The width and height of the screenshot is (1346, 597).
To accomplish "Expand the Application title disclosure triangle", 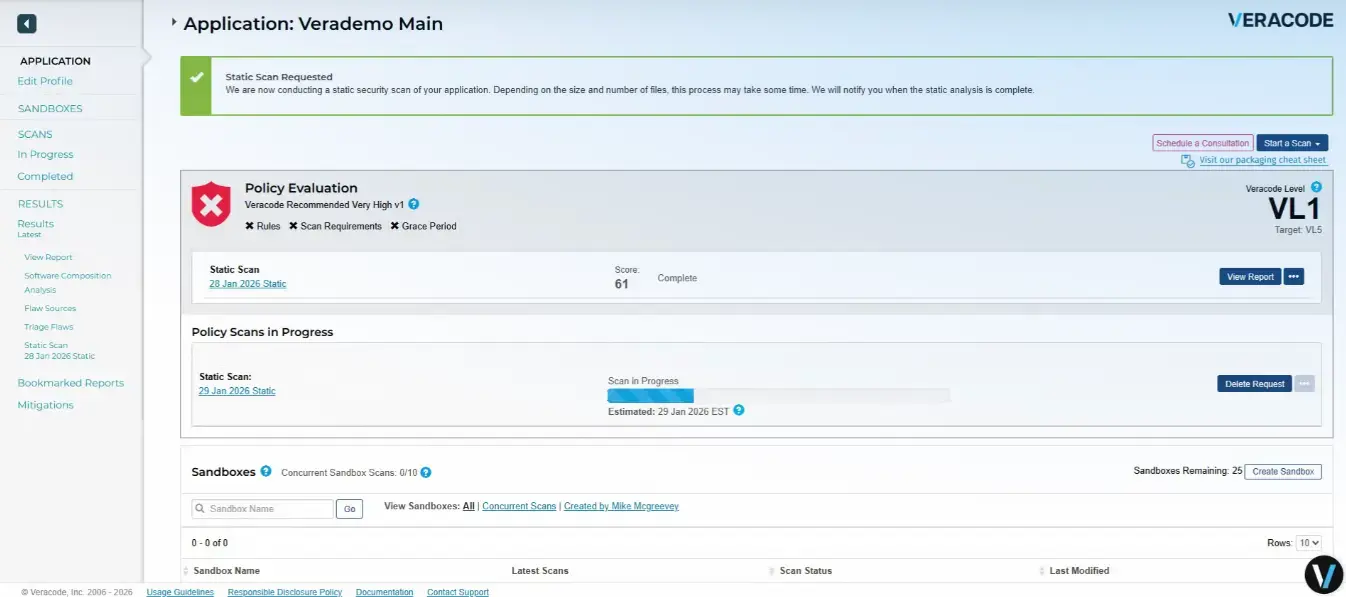I will [174, 22].
